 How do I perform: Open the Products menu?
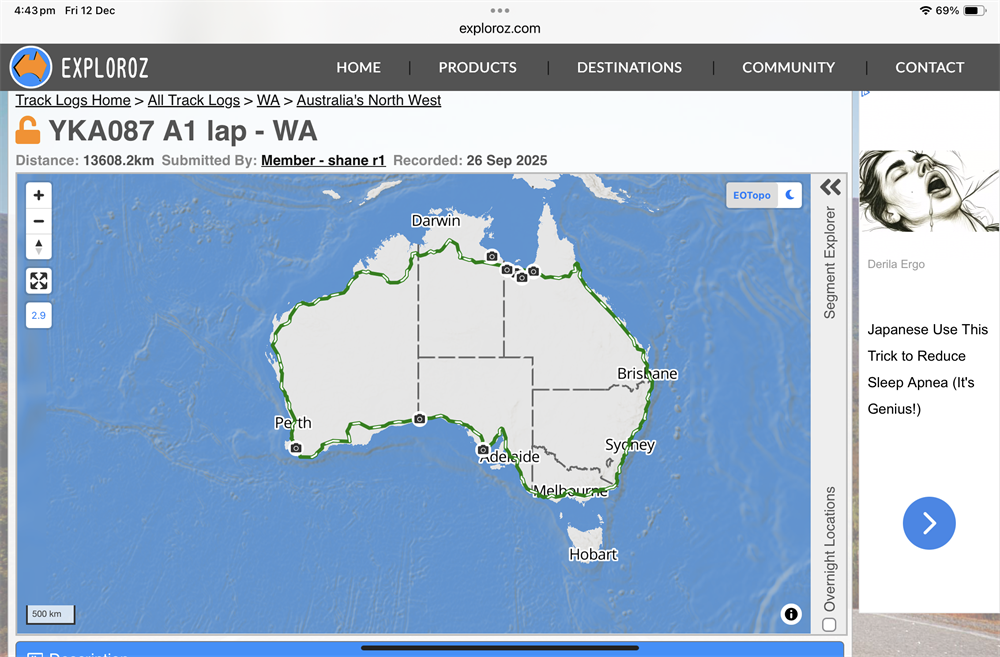477,68
